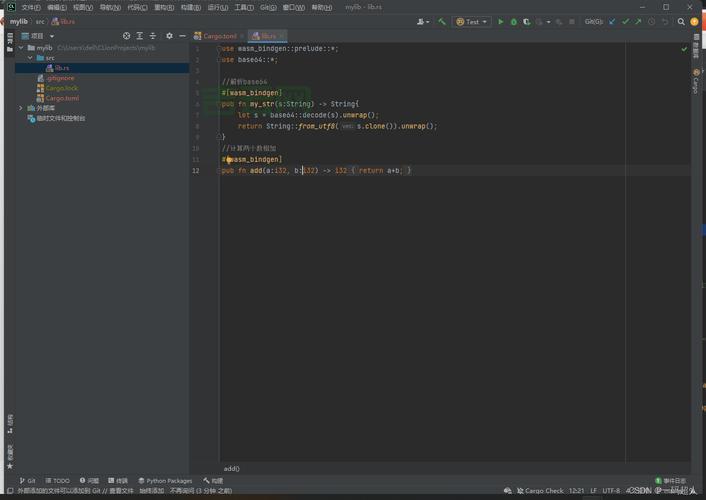
Task: Run the Test configuration with green play button
Action: click(501, 21)
